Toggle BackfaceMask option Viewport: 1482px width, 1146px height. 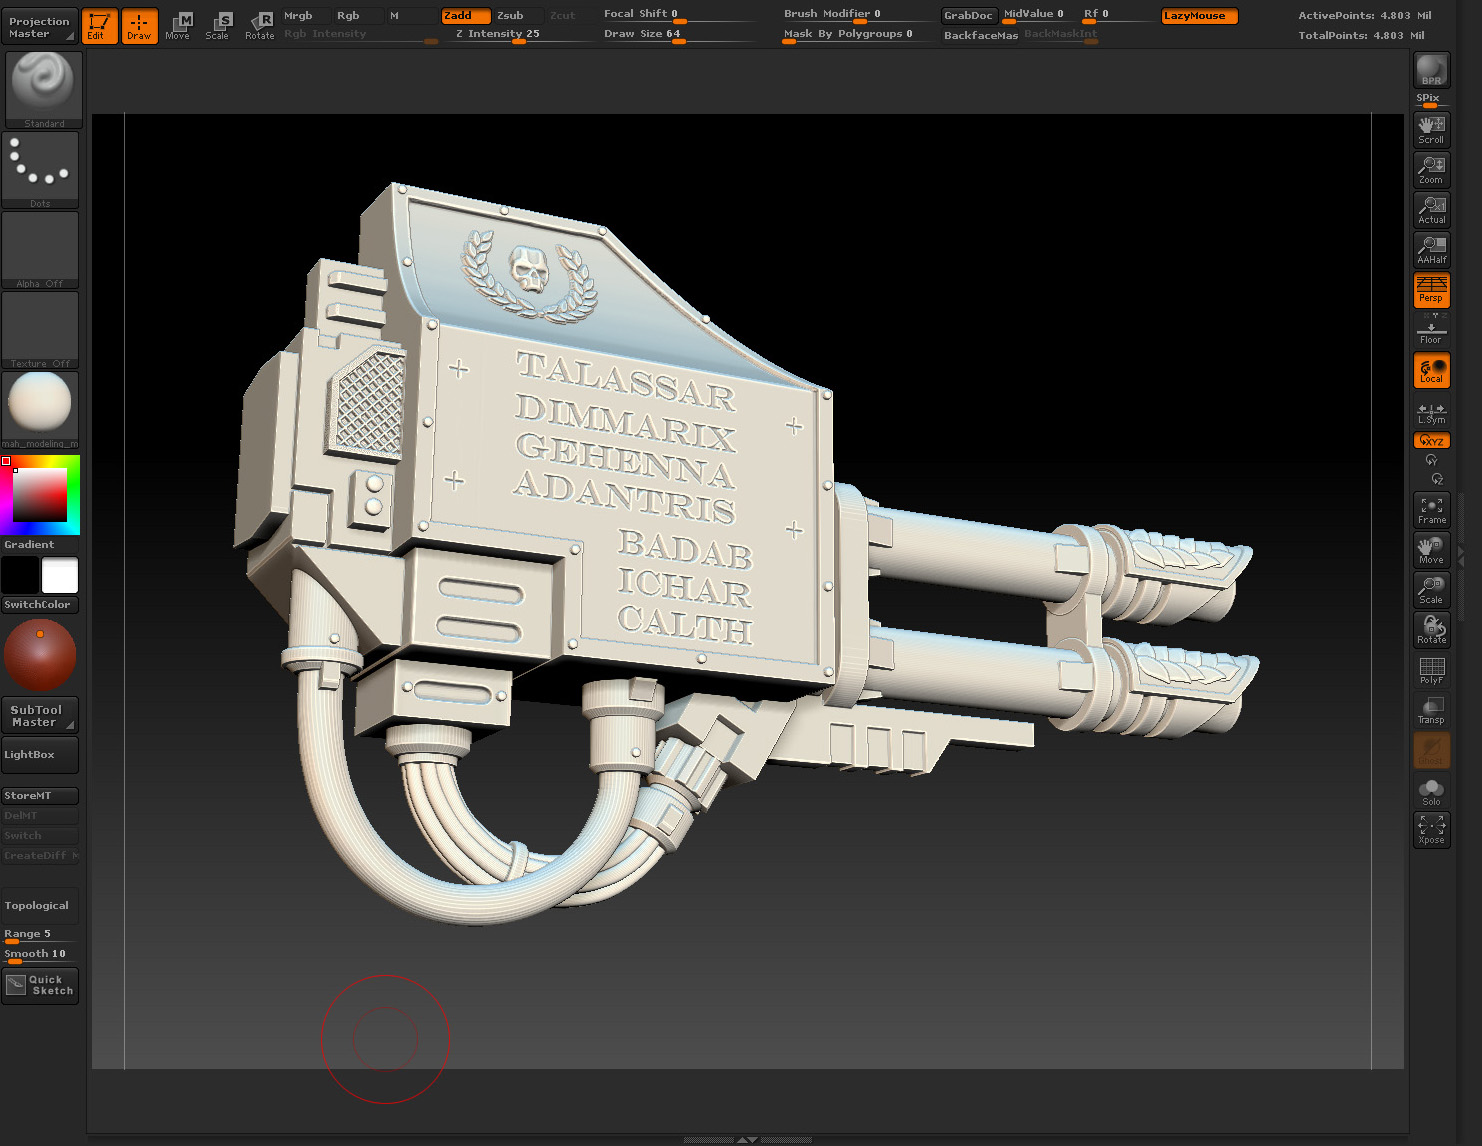[981, 35]
